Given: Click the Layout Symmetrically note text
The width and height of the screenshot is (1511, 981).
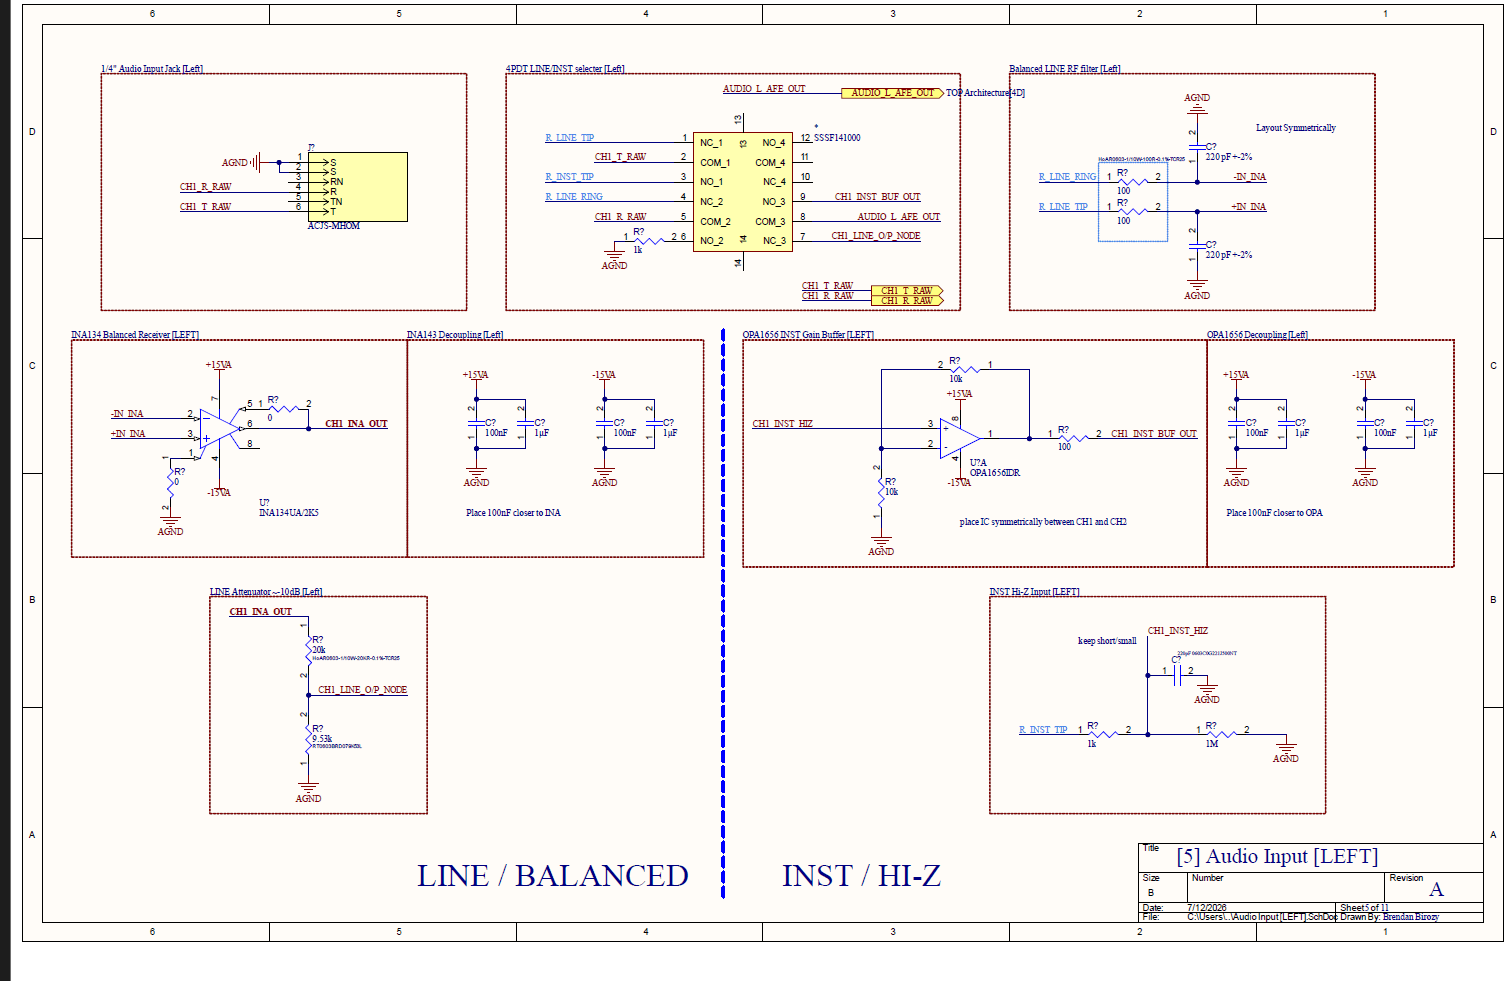Looking at the screenshot, I should [1296, 128].
